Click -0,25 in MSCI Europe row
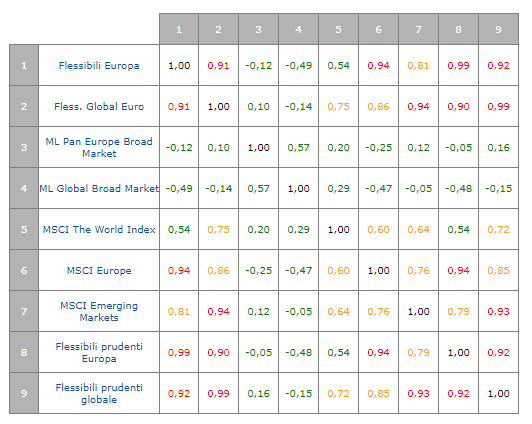This screenshot has height=424, width=532. tap(259, 271)
